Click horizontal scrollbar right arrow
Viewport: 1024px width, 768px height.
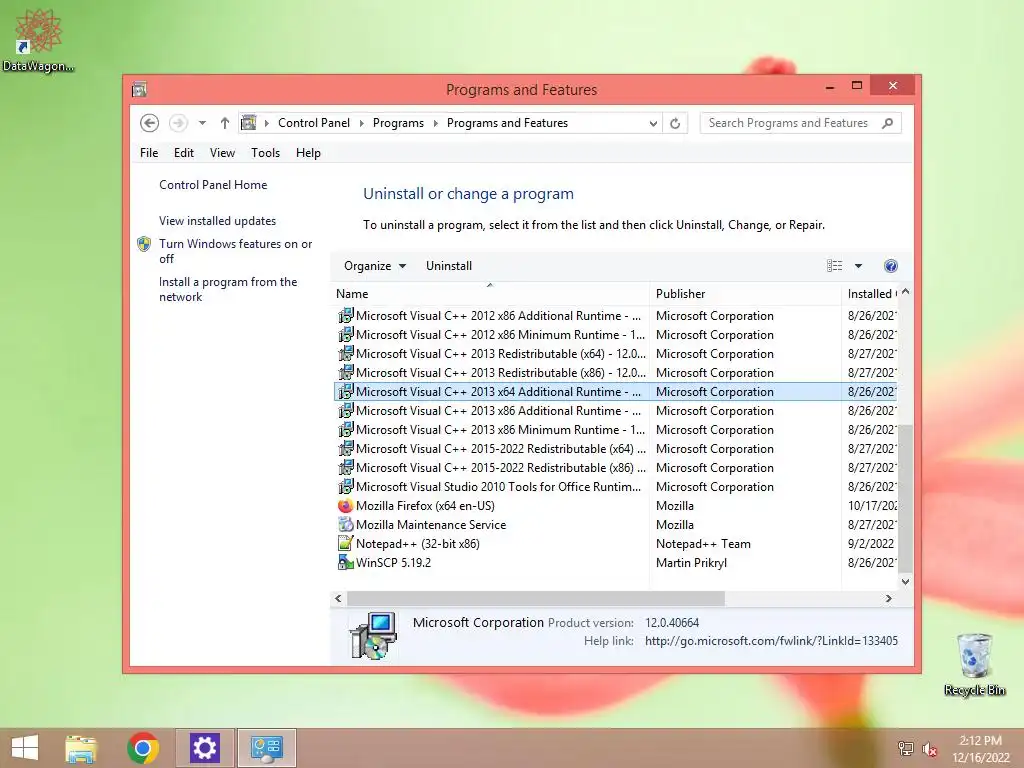888,598
